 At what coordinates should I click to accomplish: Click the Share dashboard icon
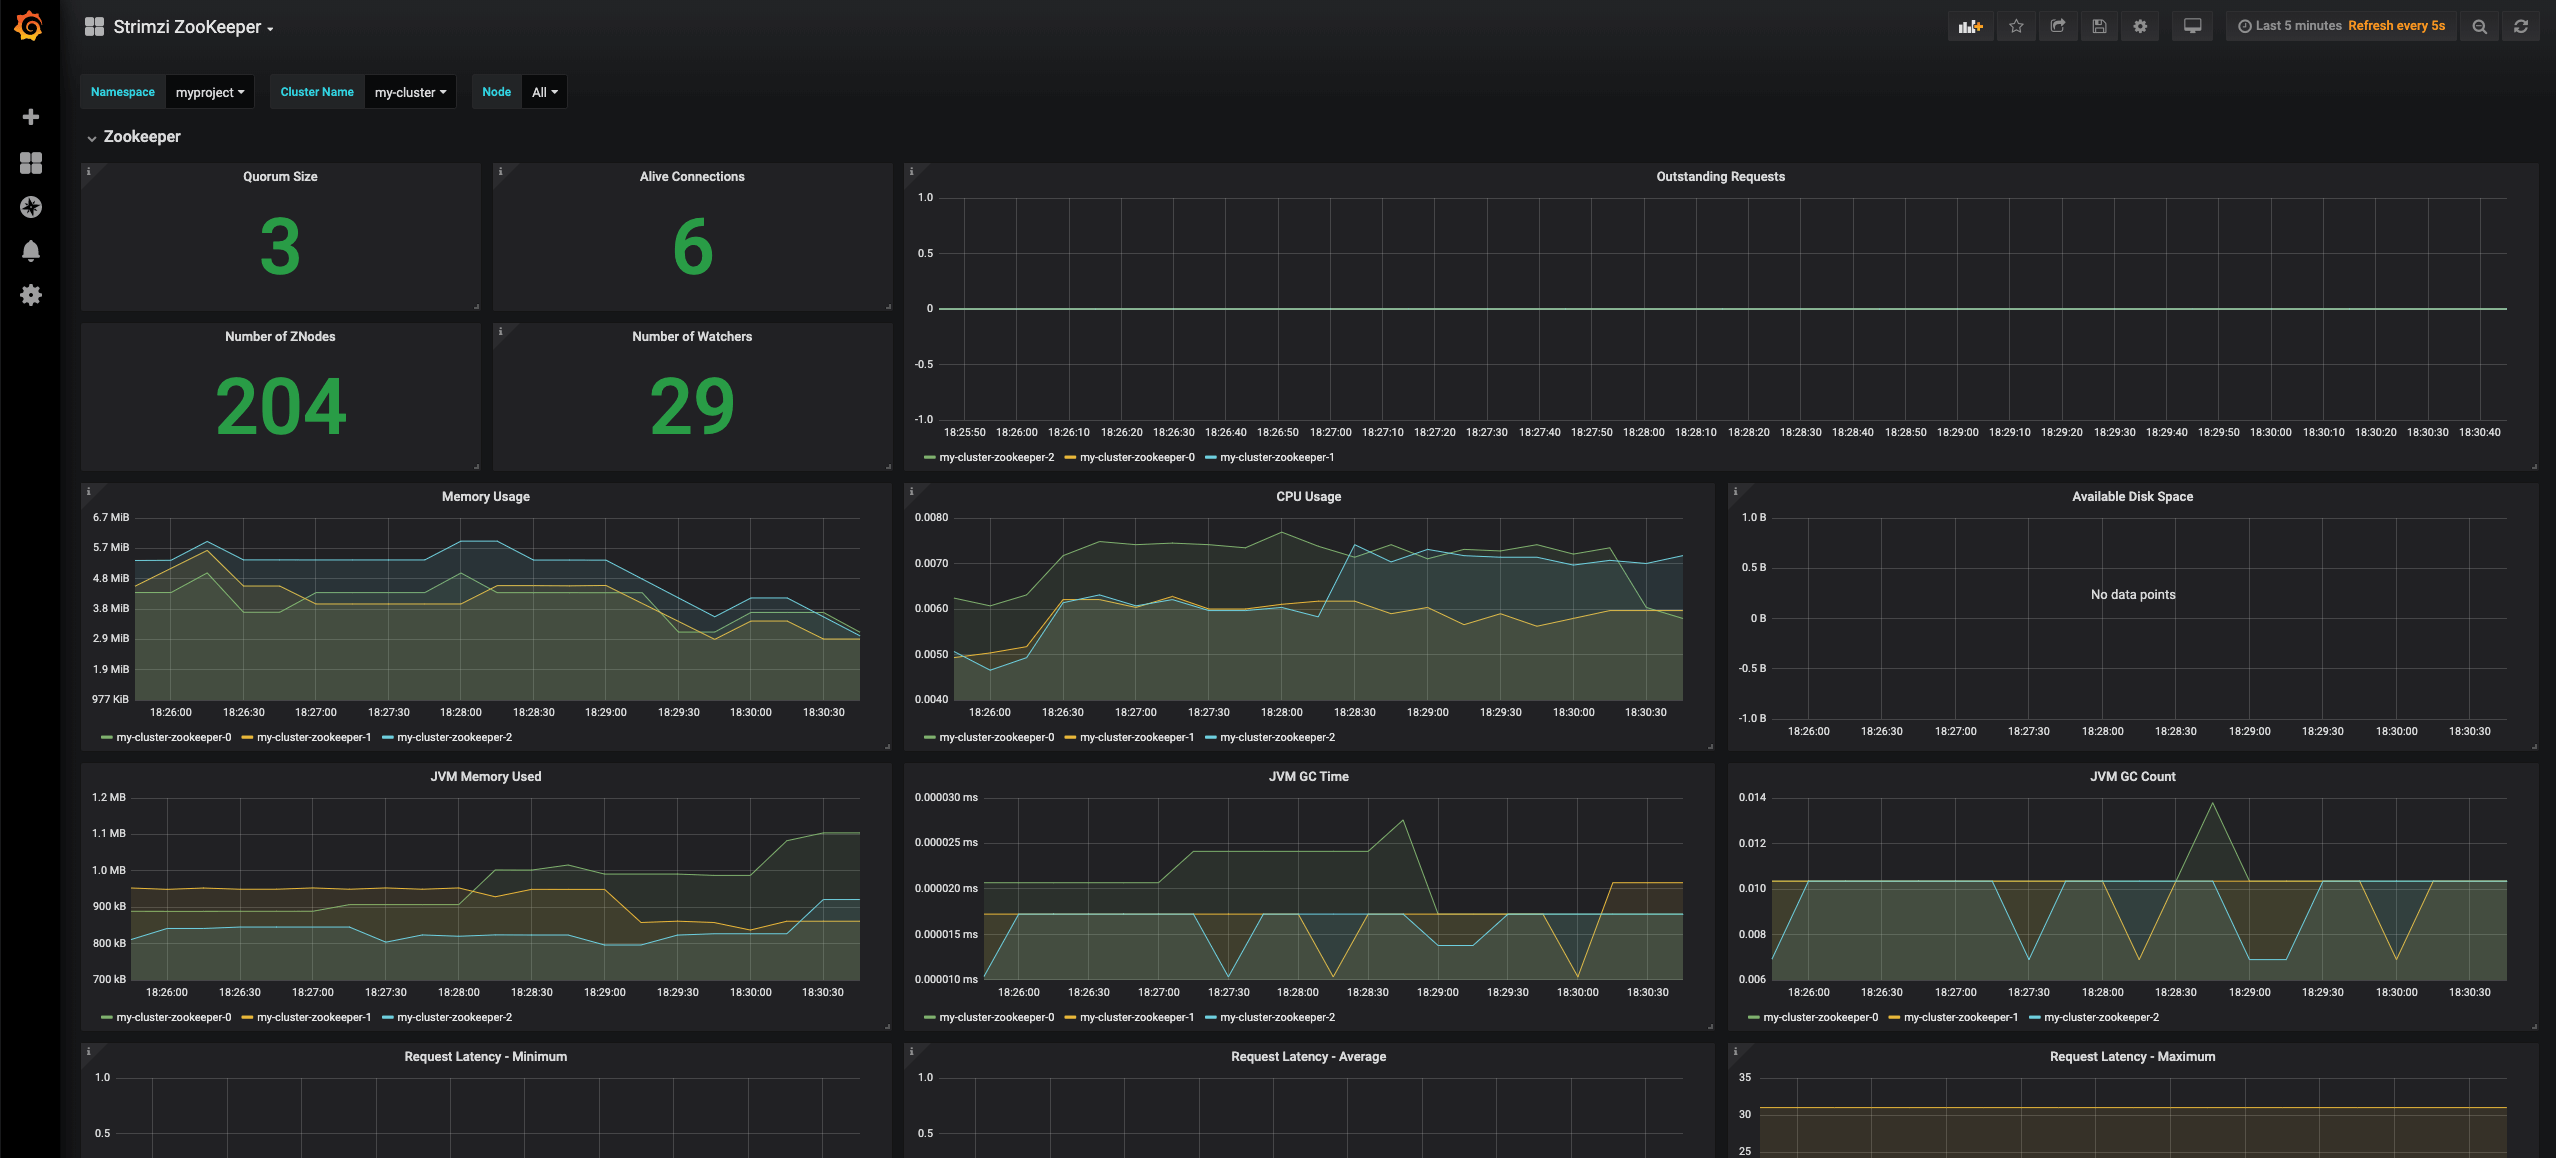tap(2058, 26)
